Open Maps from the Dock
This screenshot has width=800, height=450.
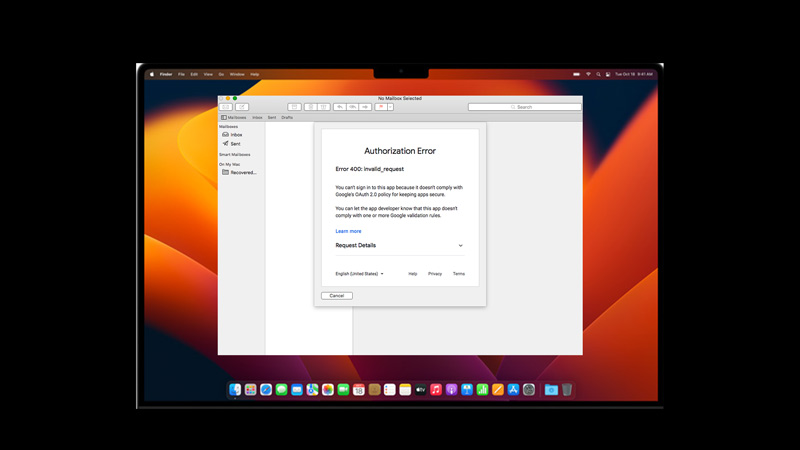coord(312,390)
